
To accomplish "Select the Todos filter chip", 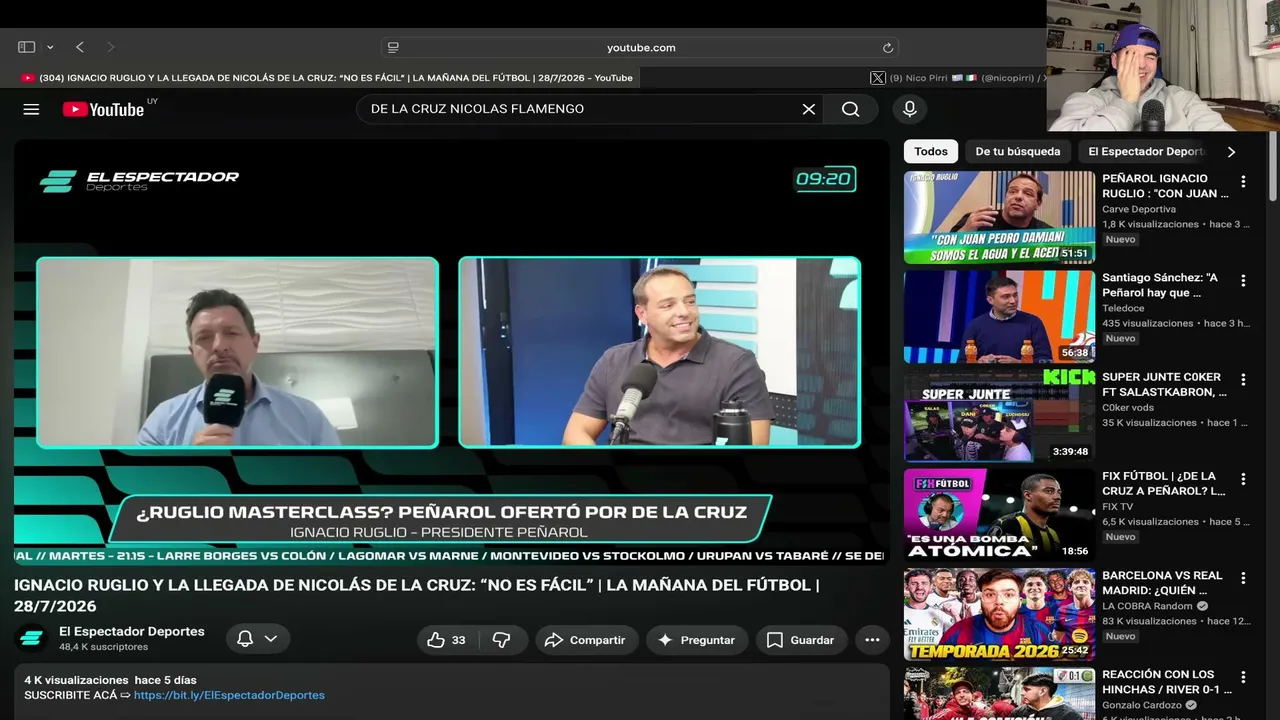I will [x=930, y=151].
